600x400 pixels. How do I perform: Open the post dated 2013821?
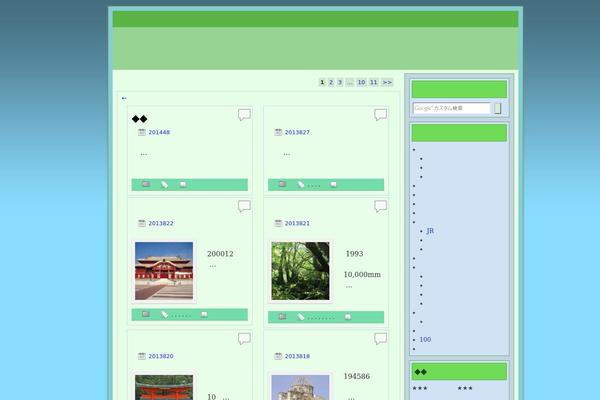pos(297,223)
